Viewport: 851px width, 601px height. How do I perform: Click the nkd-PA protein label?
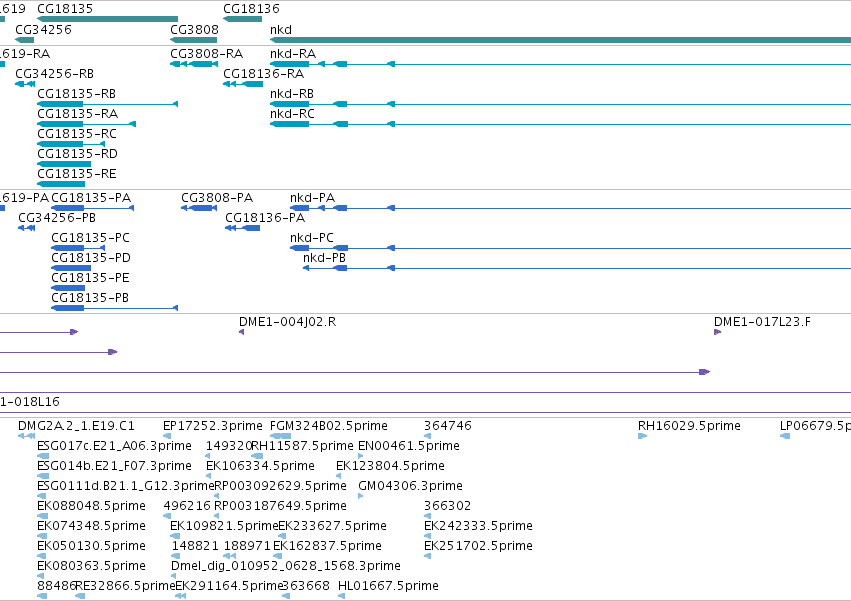pos(313,198)
